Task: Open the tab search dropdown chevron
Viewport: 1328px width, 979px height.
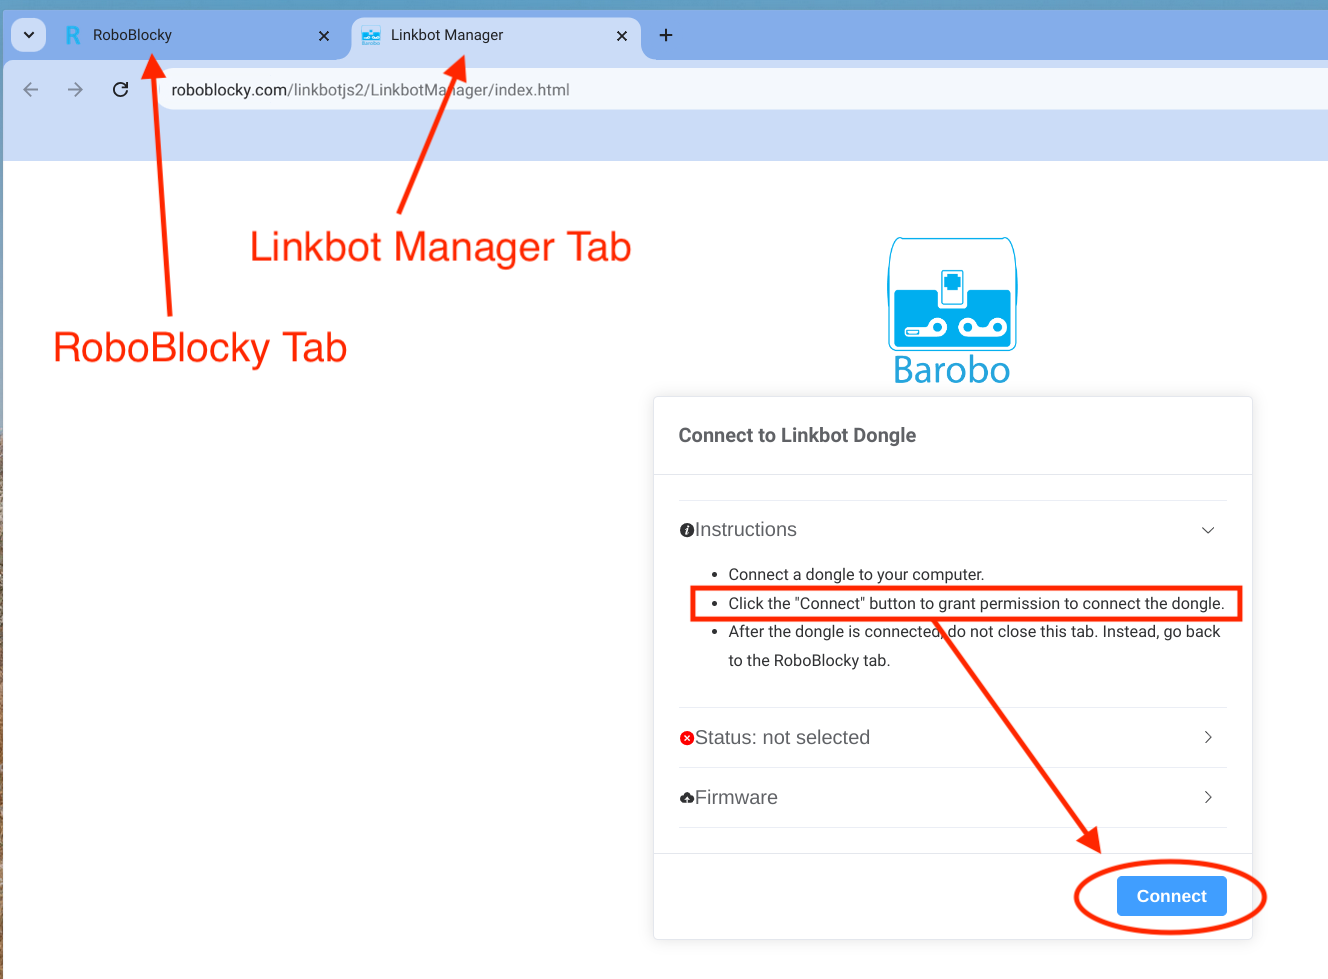Action: tap(29, 35)
